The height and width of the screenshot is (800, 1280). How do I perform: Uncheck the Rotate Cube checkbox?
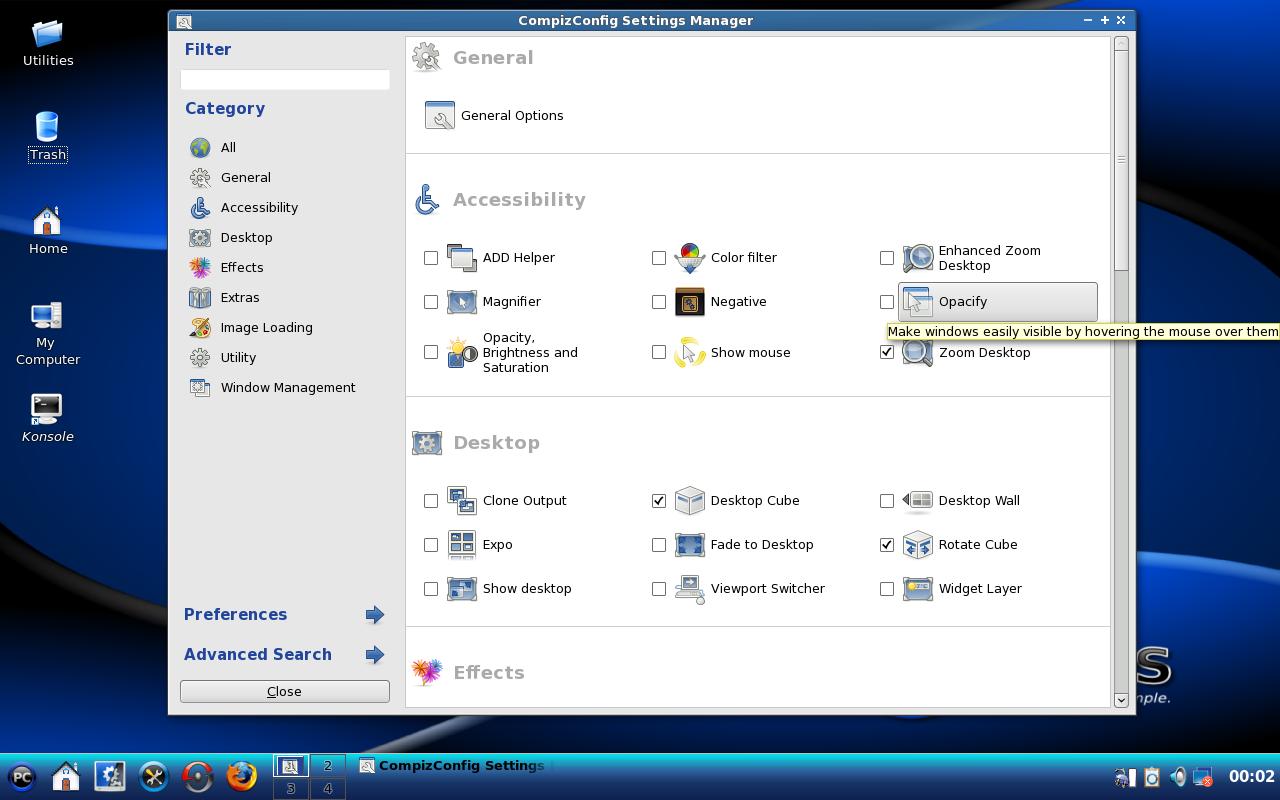tap(887, 545)
